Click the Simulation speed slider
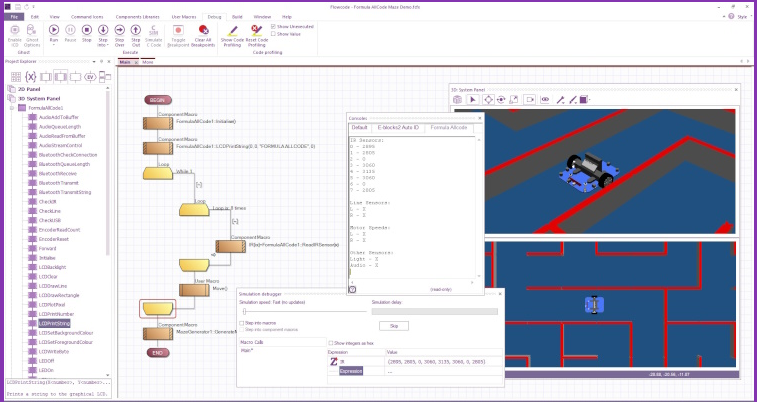The width and height of the screenshot is (757, 402). pos(300,312)
